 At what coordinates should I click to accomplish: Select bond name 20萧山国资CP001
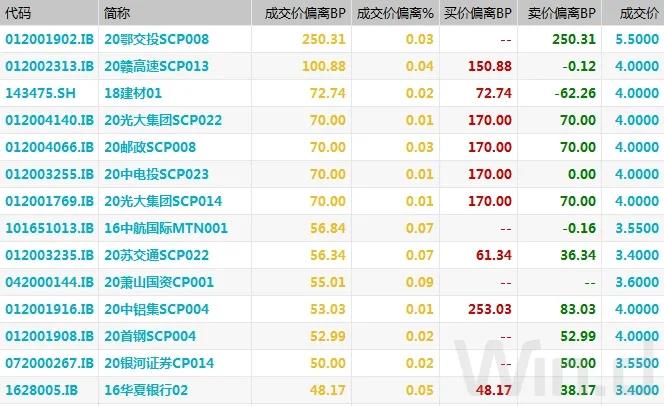click(159, 282)
